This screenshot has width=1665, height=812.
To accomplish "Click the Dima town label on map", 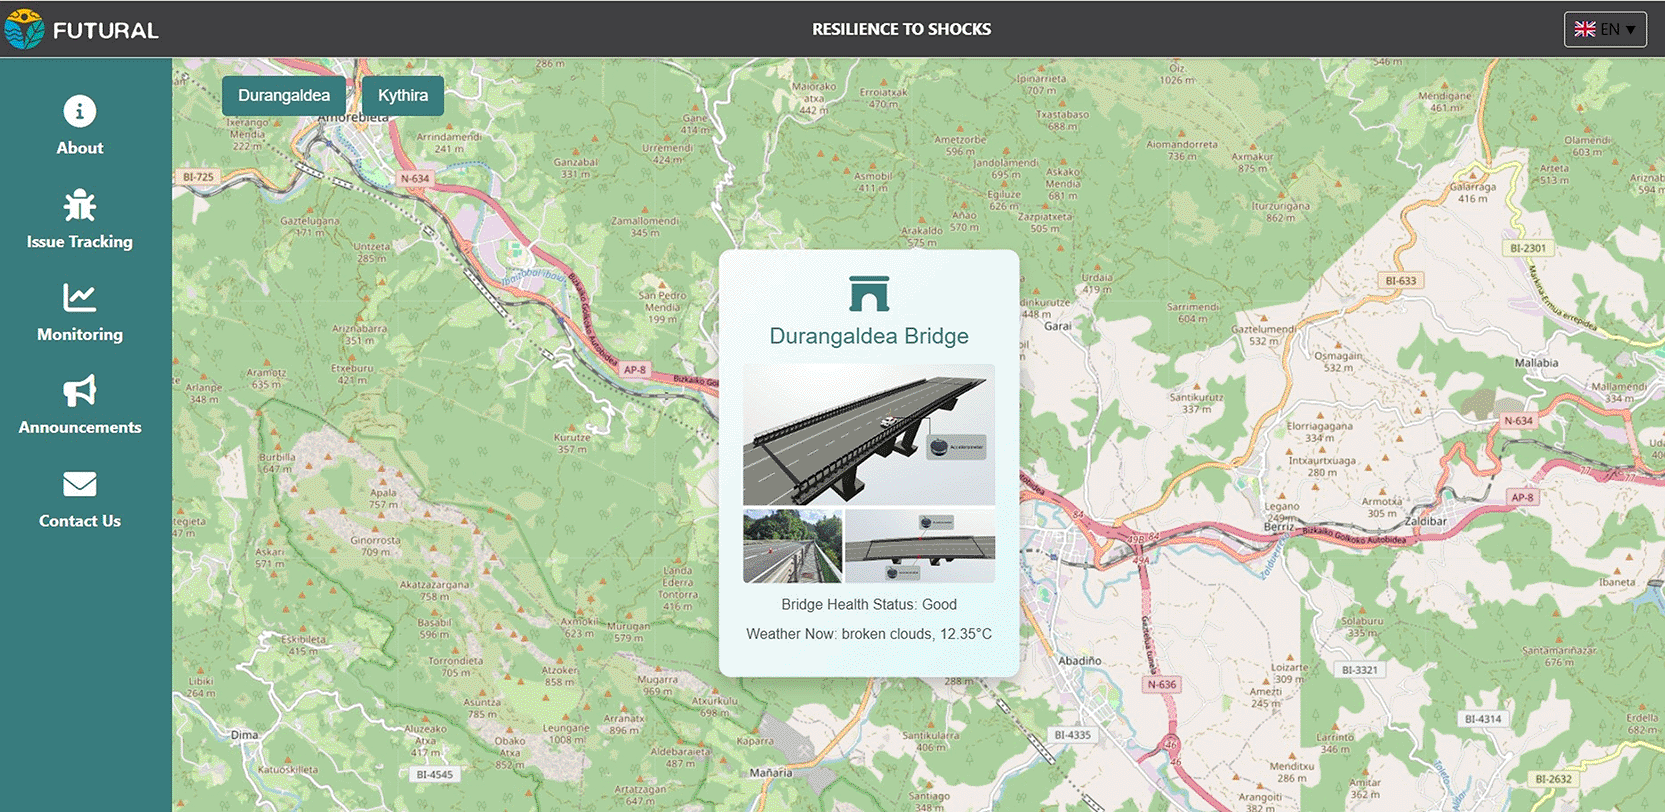I will [244, 735].
